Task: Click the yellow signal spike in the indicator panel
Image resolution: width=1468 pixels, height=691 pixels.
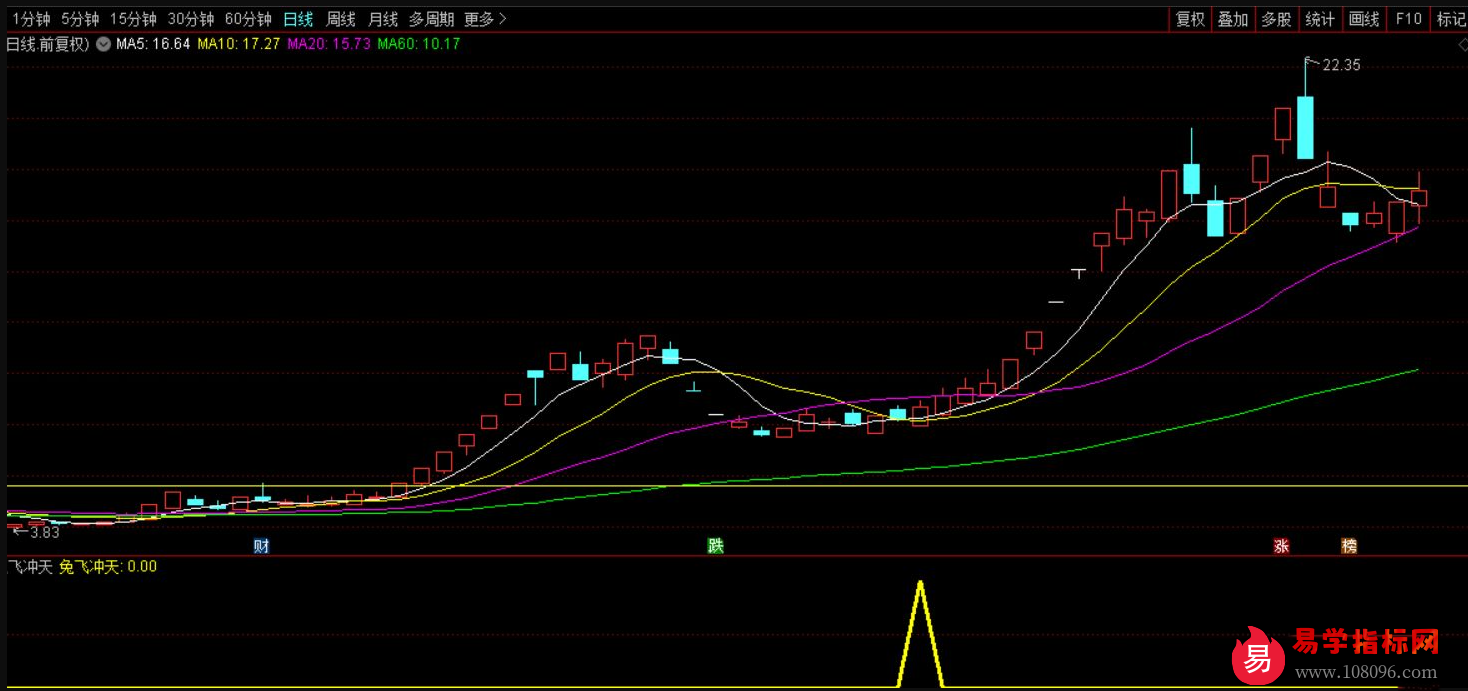Action: [920, 634]
